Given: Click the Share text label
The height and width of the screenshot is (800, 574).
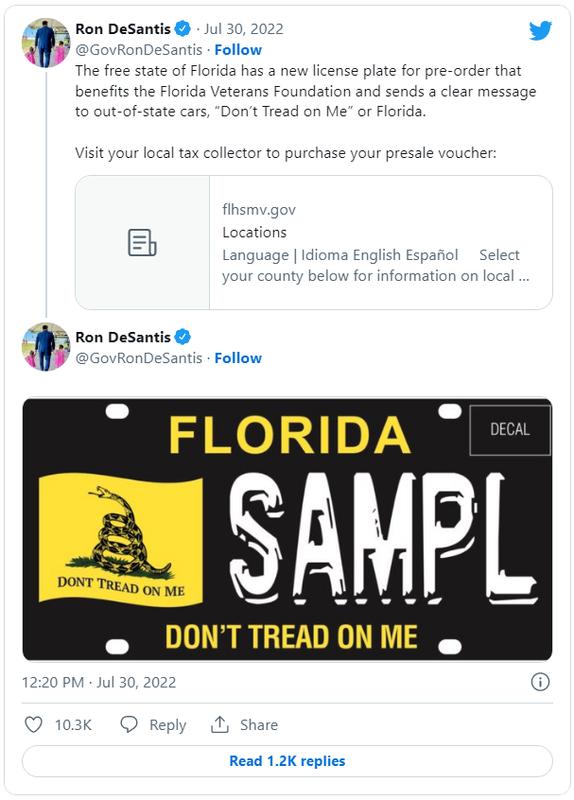Looking at the screenshot, I should (259, 725).
